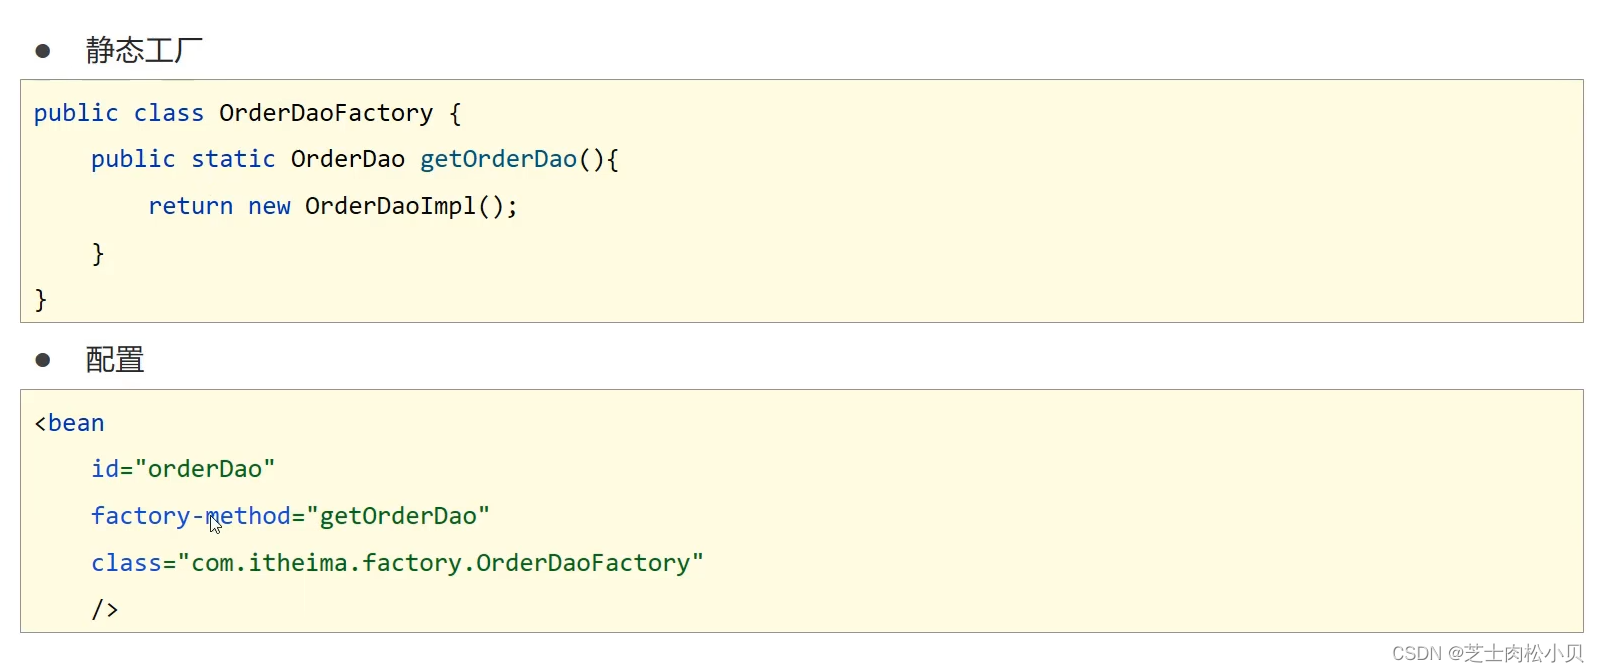Image resolution: width=1599 pixels, height=672 pixels.
Task: Click the new keyword in return statement
Action: click(x=269, y=207)
